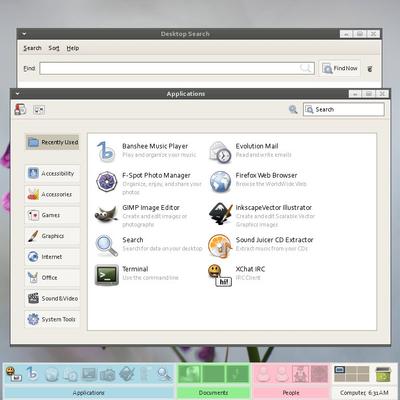This screenshot has width=400, height=400.
Task: Click the workspace switcher in bottom panel
Action: (x=352, y=374)
